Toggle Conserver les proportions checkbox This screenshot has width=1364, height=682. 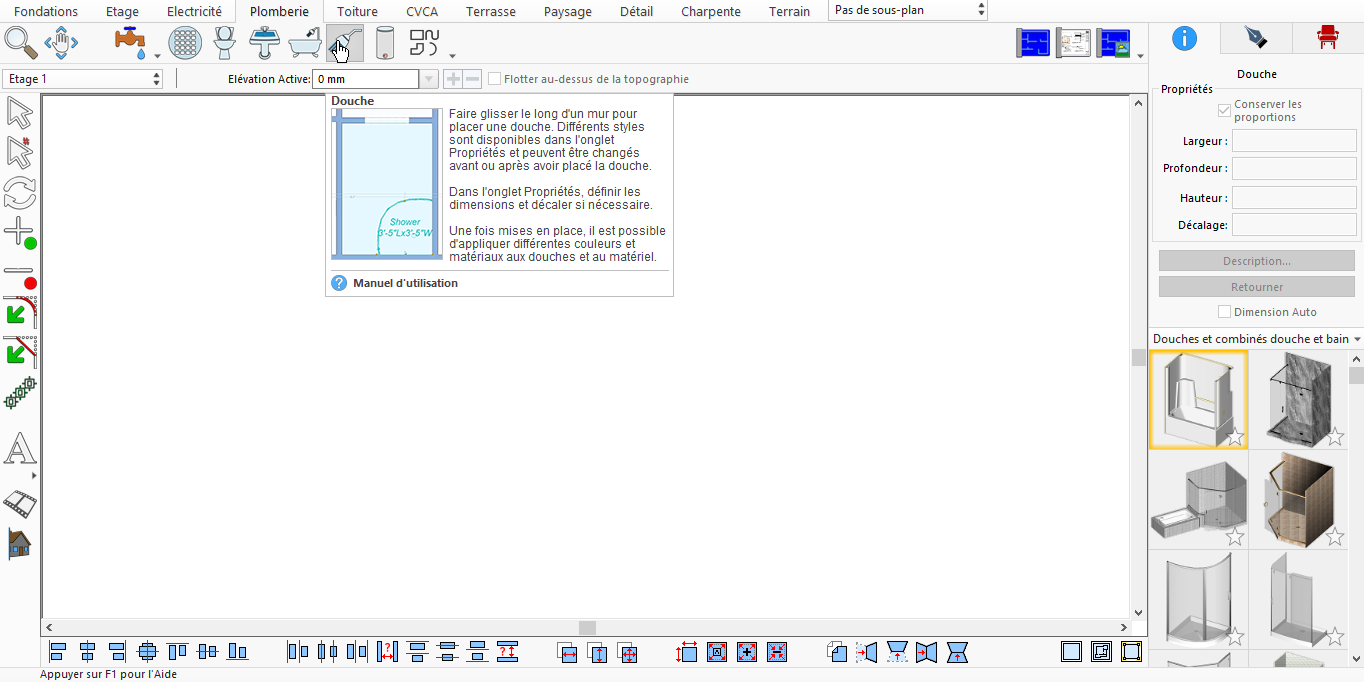point(1224,110)
